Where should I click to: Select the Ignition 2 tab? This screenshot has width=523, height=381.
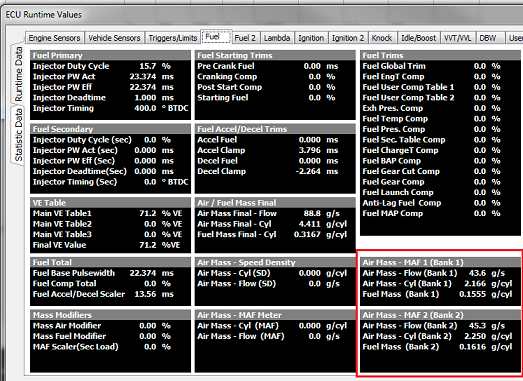[348, 38]
